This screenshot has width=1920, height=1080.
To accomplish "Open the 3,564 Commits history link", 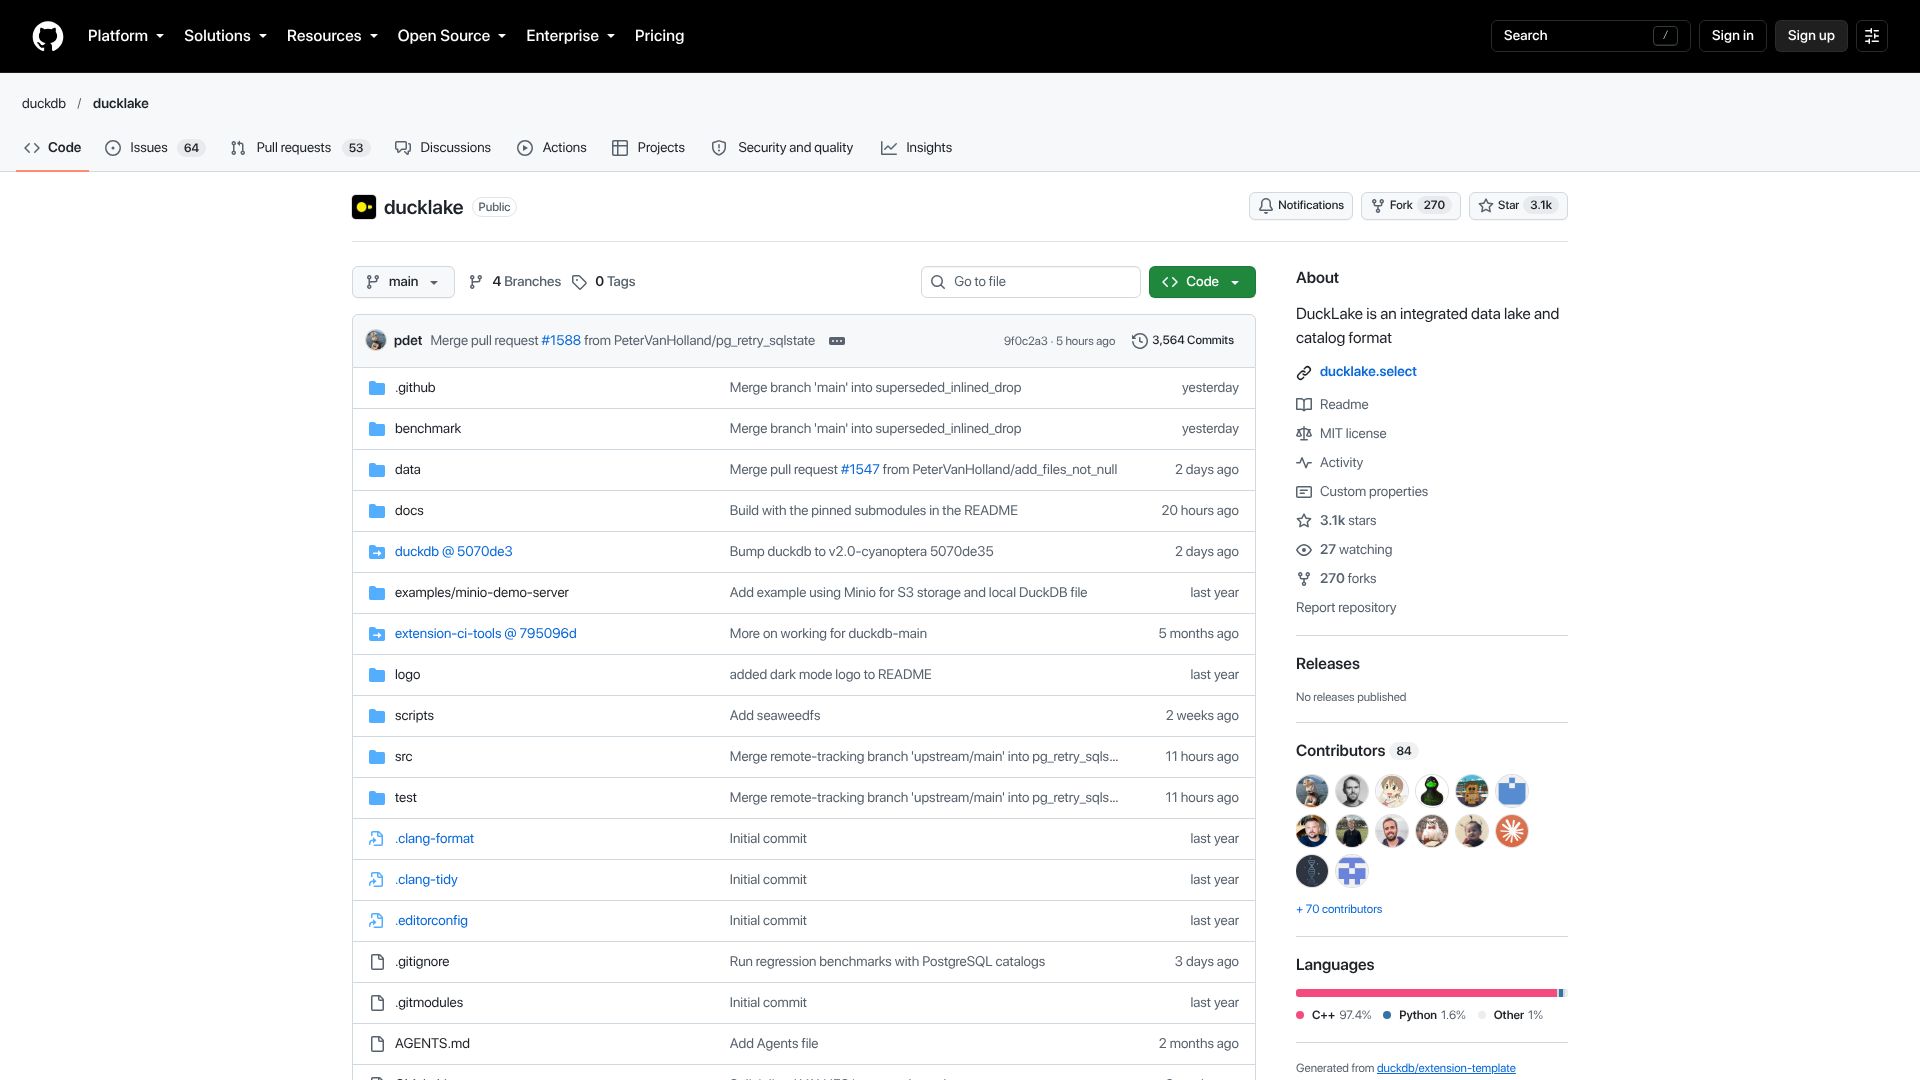I will (1183, 341).
